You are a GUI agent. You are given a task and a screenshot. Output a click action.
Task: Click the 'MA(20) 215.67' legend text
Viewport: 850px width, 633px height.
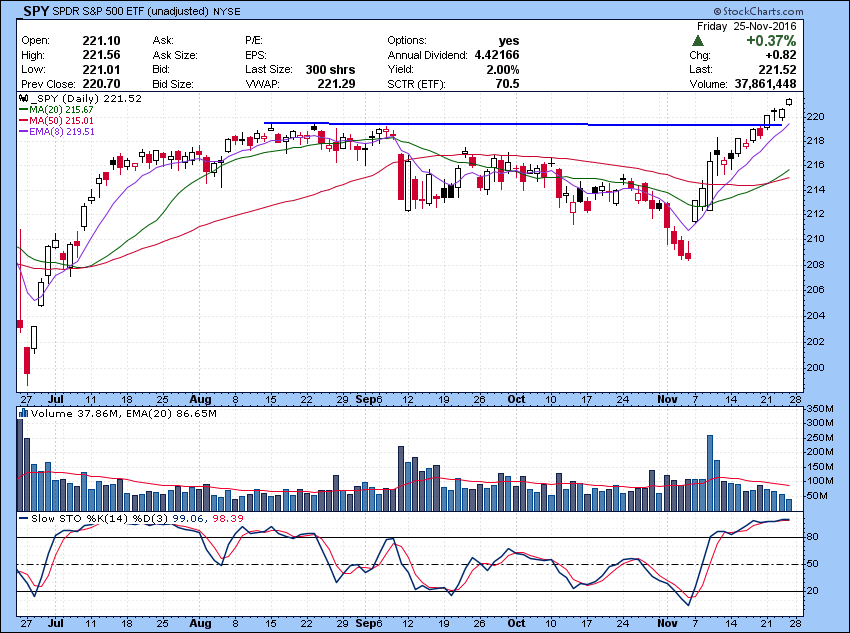[x=61, y=109]
